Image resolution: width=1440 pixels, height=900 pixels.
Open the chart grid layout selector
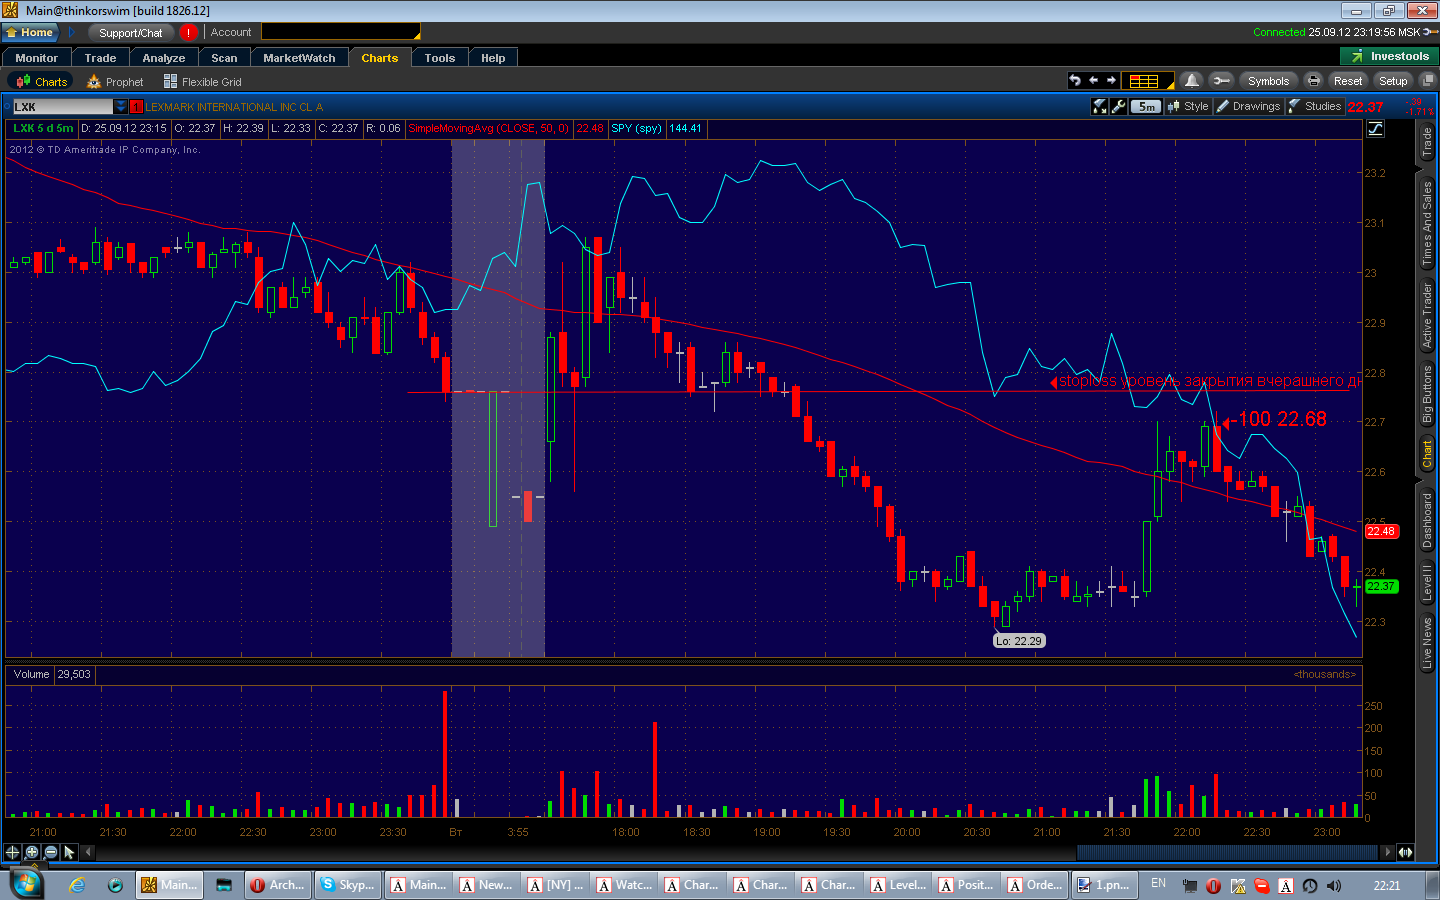[1147, 81]
